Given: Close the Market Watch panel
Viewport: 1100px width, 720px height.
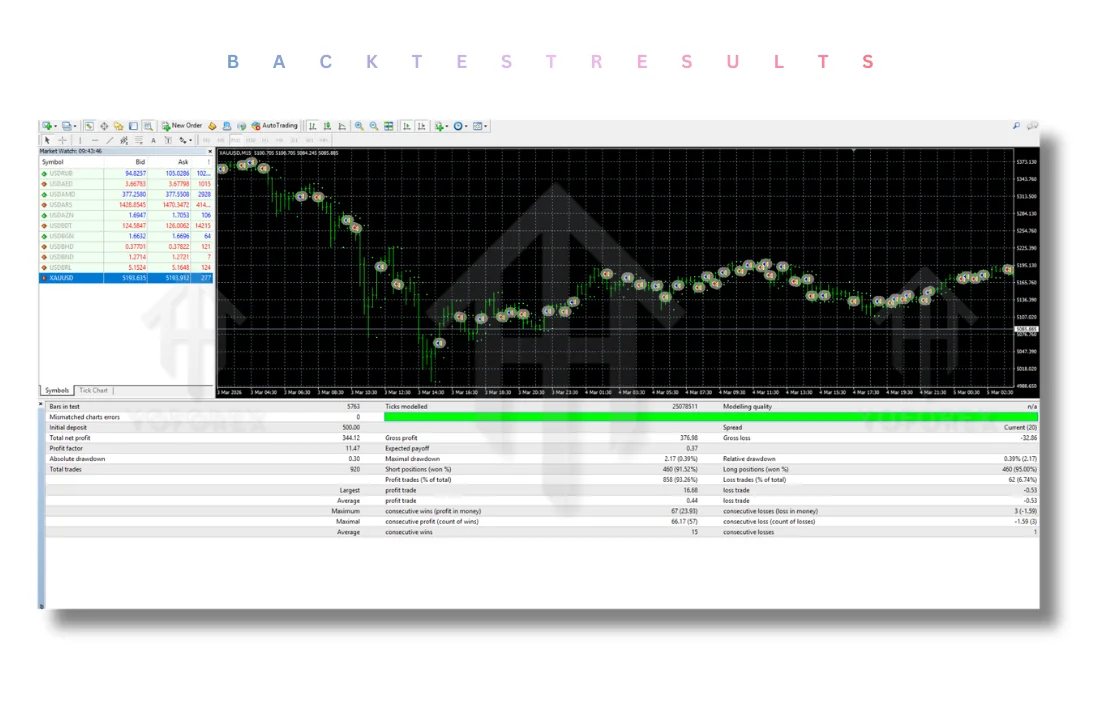Looking at the screenshot, I should click(209, 151).
